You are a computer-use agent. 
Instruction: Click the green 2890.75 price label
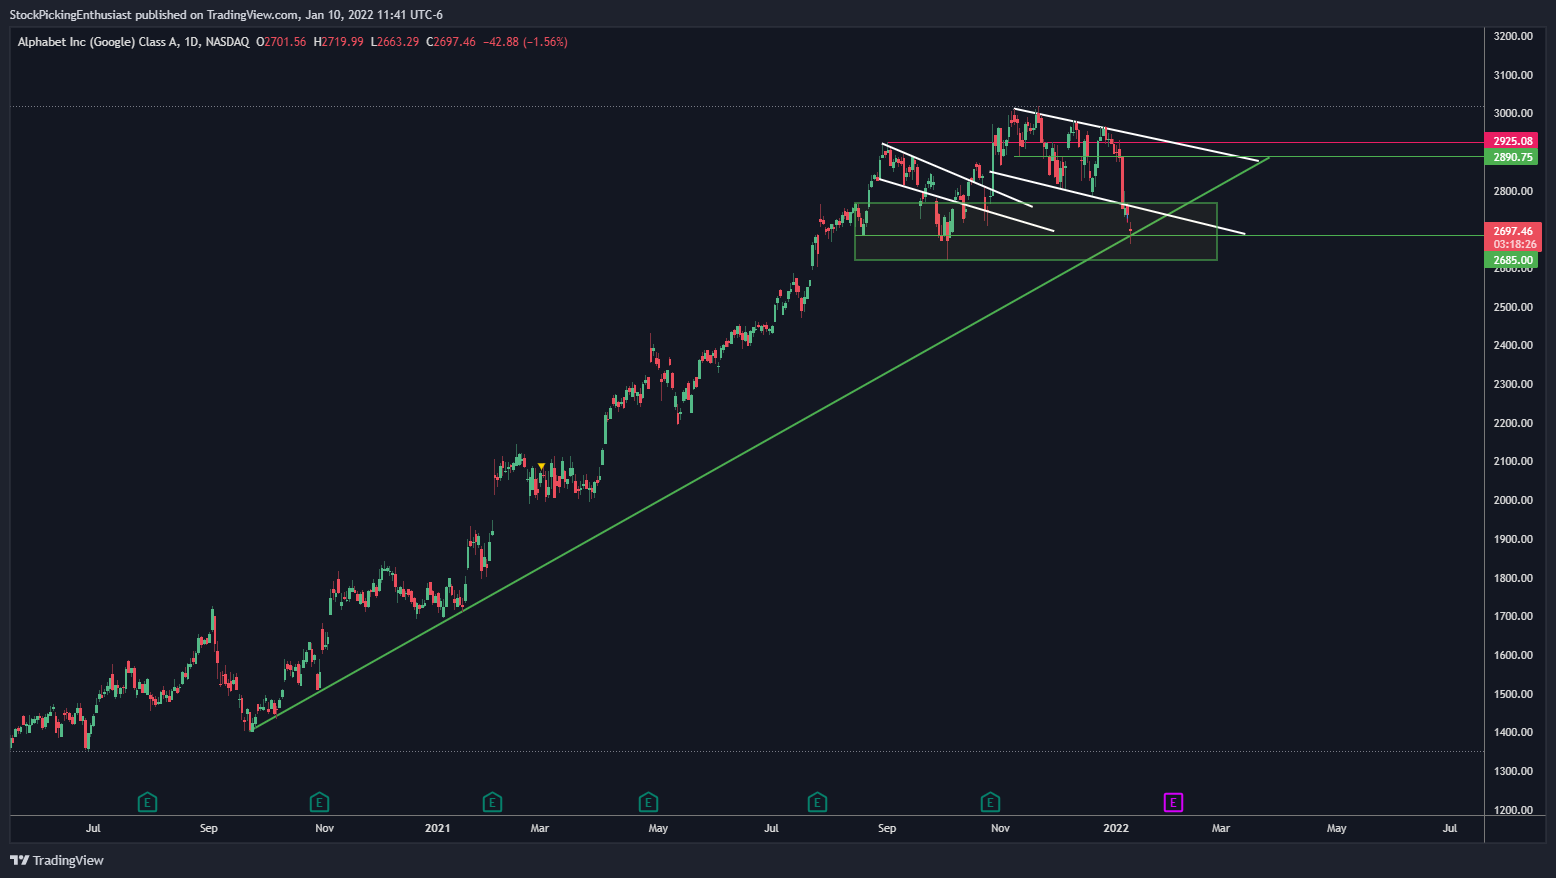(x=1513, y=157)
